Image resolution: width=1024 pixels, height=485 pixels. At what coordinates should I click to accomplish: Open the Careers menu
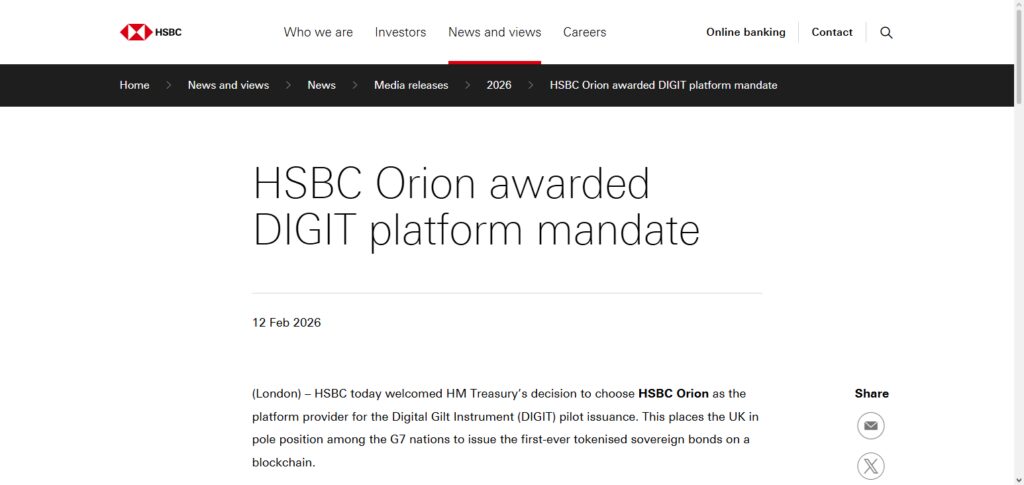pos(584,32)
